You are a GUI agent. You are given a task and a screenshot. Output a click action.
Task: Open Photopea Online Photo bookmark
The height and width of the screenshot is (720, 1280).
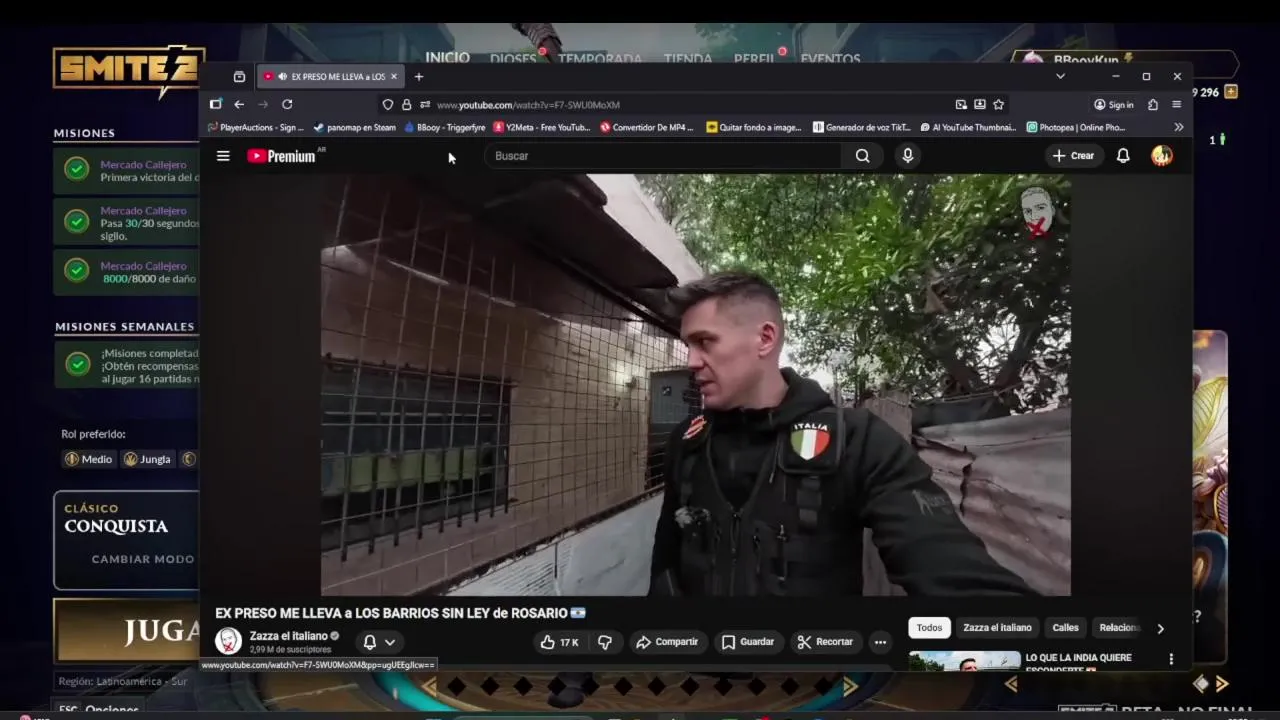click(1076, 127)
